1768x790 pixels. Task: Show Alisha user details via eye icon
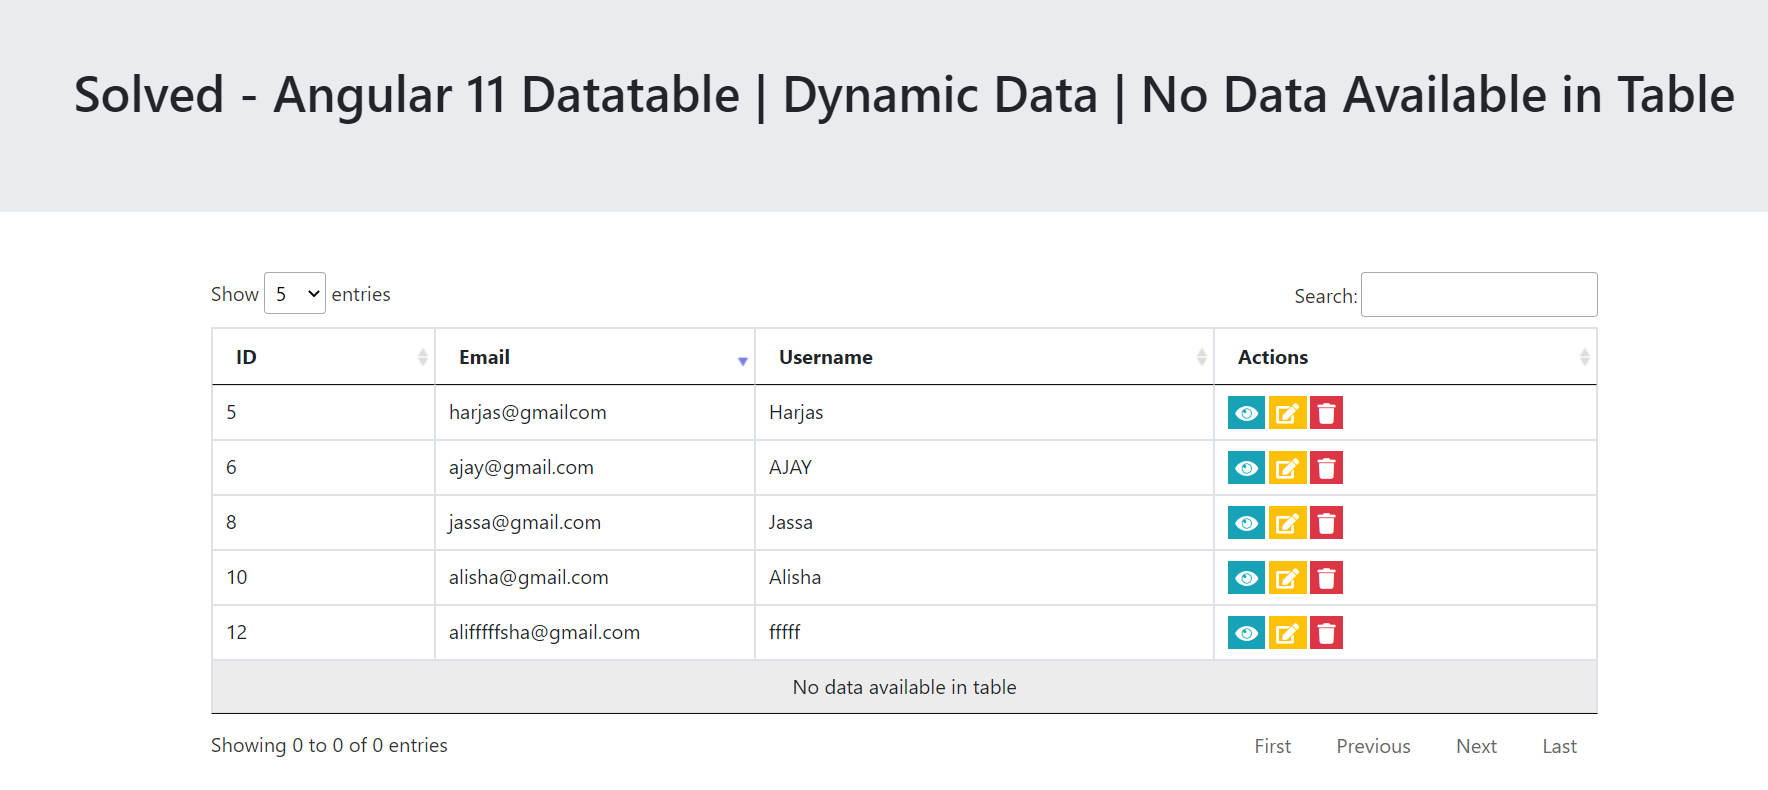[1246, 578]
